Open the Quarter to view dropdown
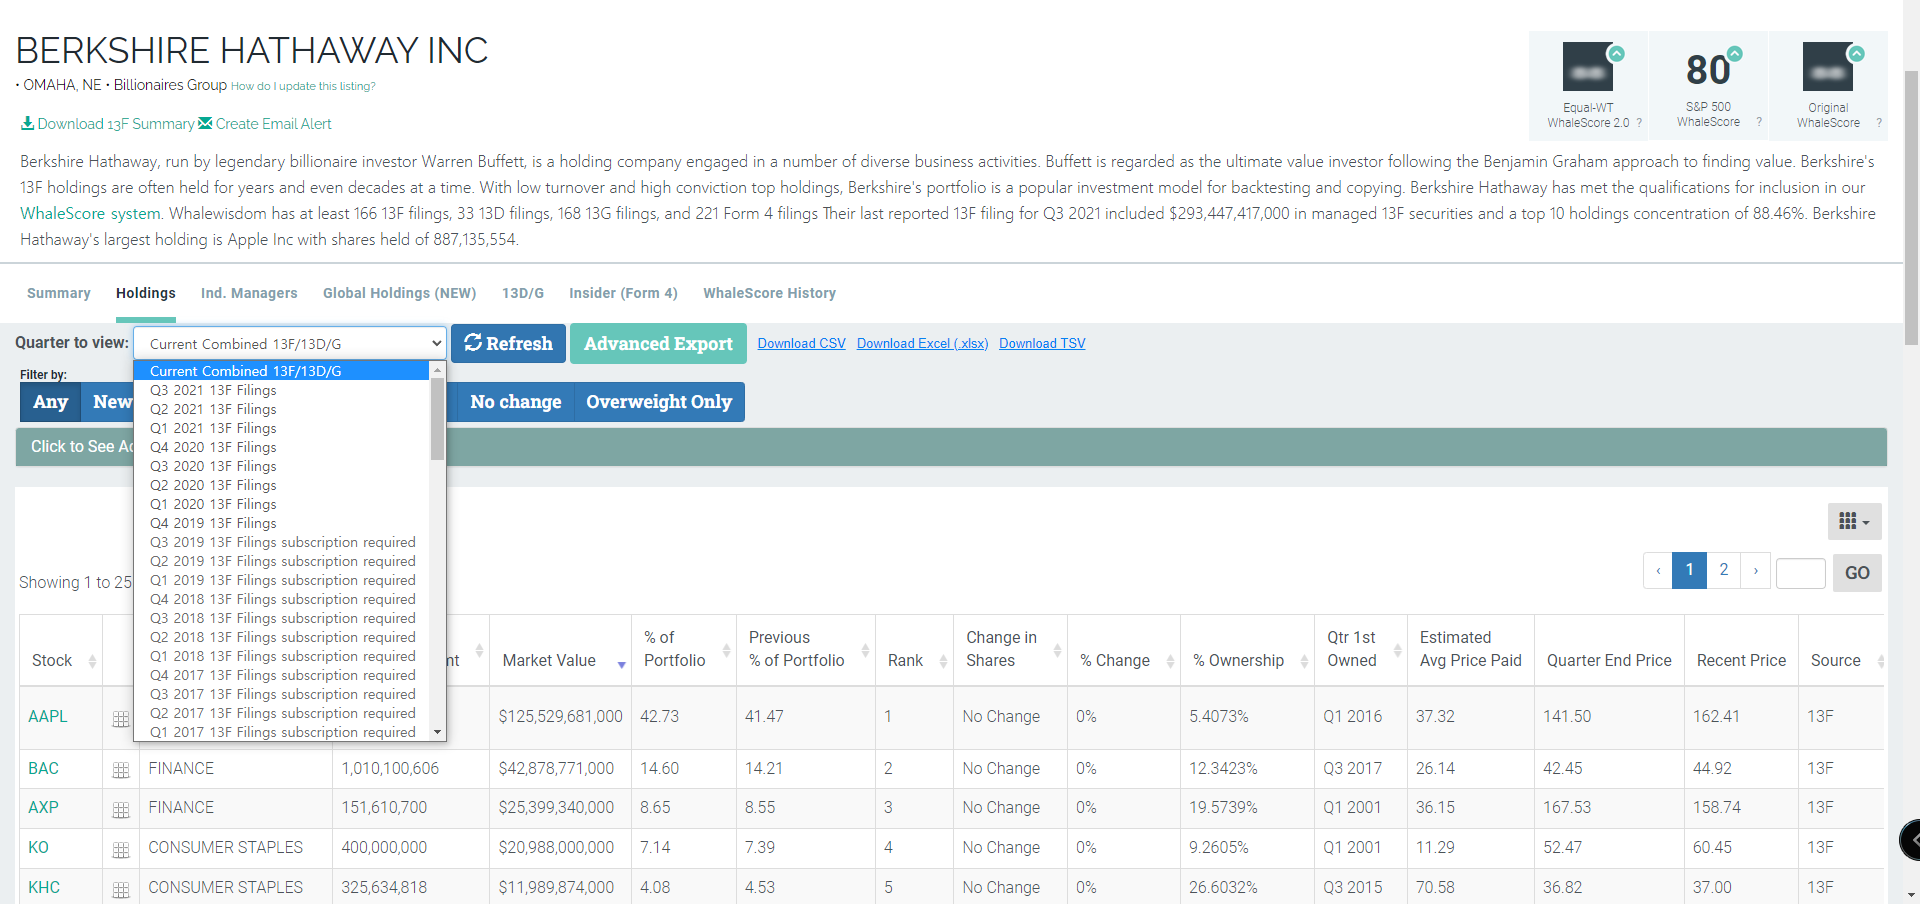The image size is (1920, 904). click(x=289, y=343)
